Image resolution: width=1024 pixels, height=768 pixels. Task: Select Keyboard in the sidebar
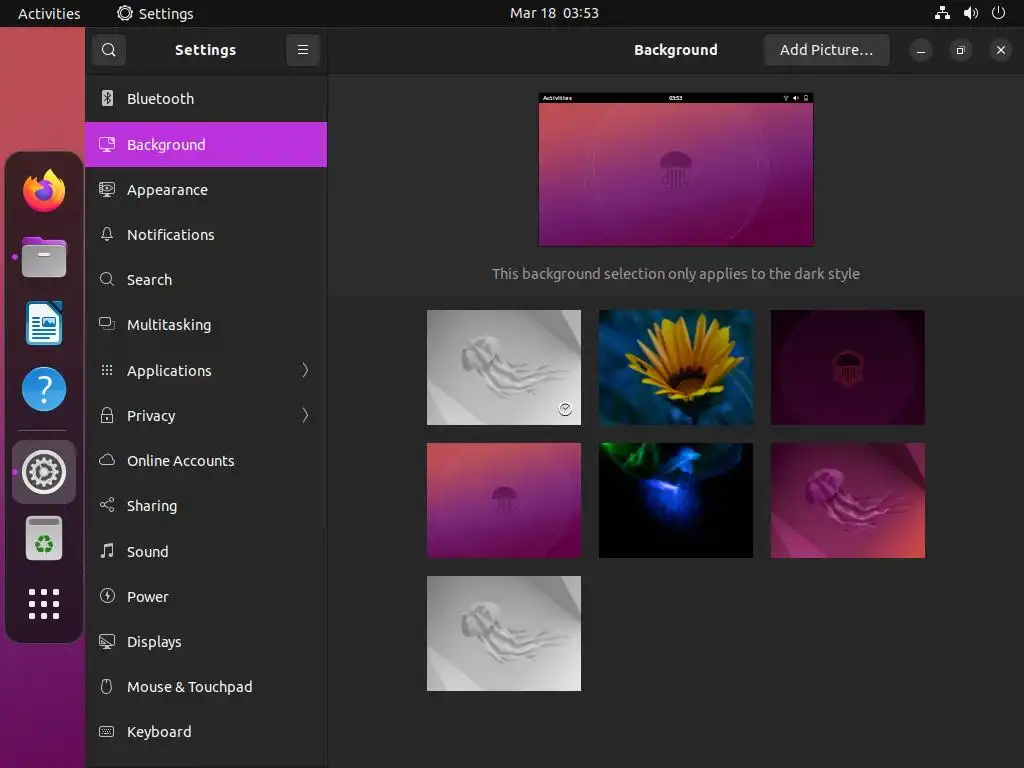[x=206, y=731]
